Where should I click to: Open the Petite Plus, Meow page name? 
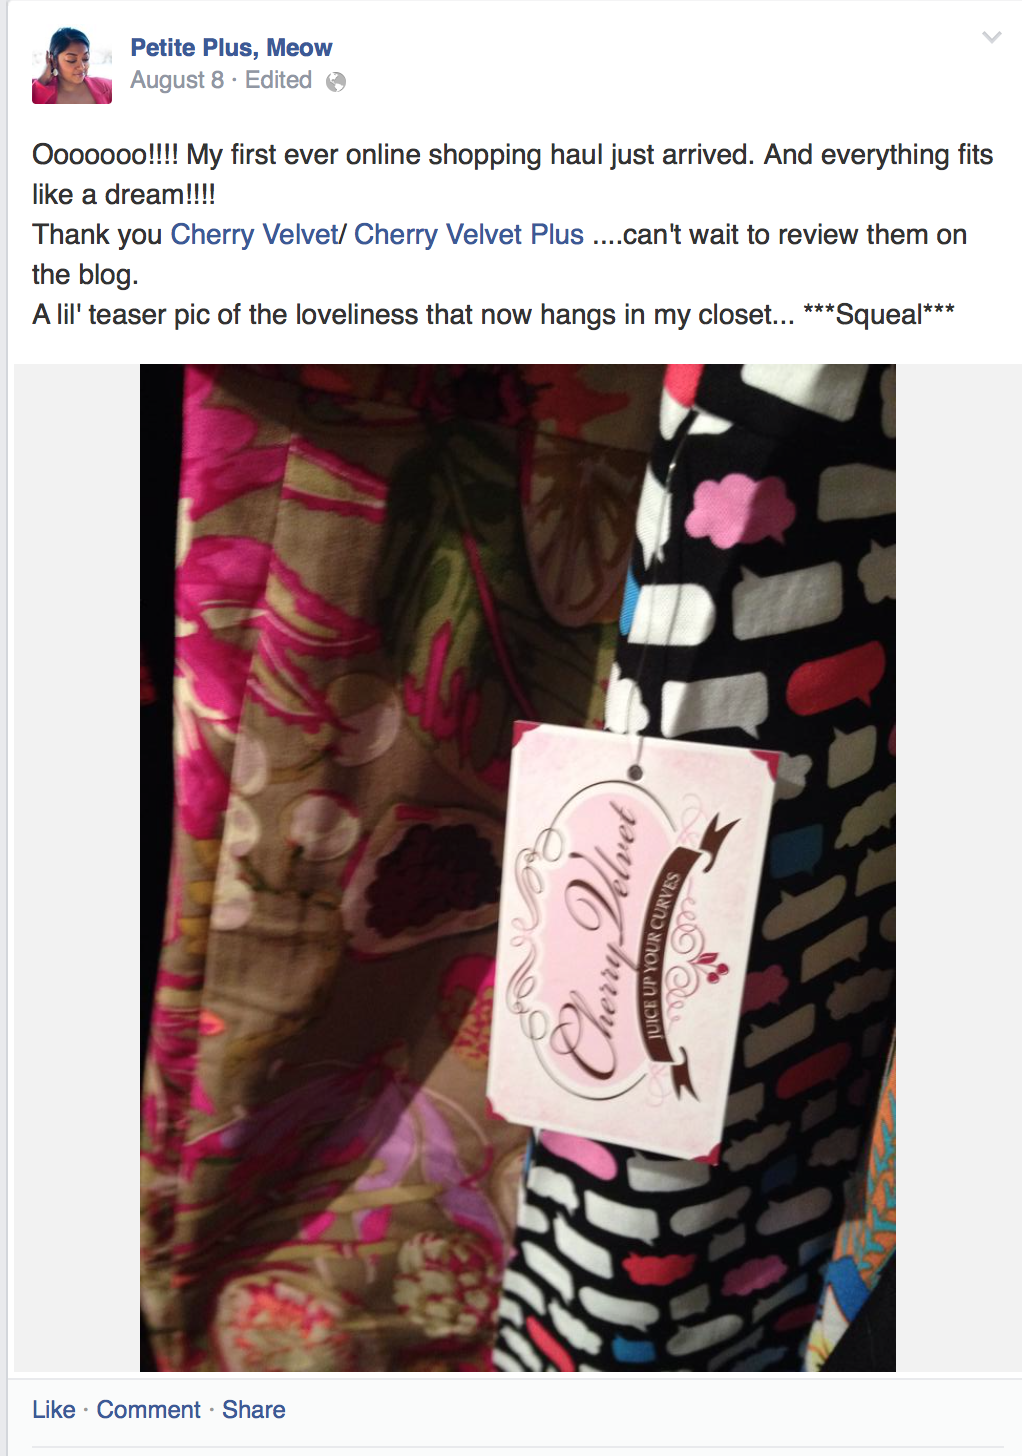coord(231,47)
